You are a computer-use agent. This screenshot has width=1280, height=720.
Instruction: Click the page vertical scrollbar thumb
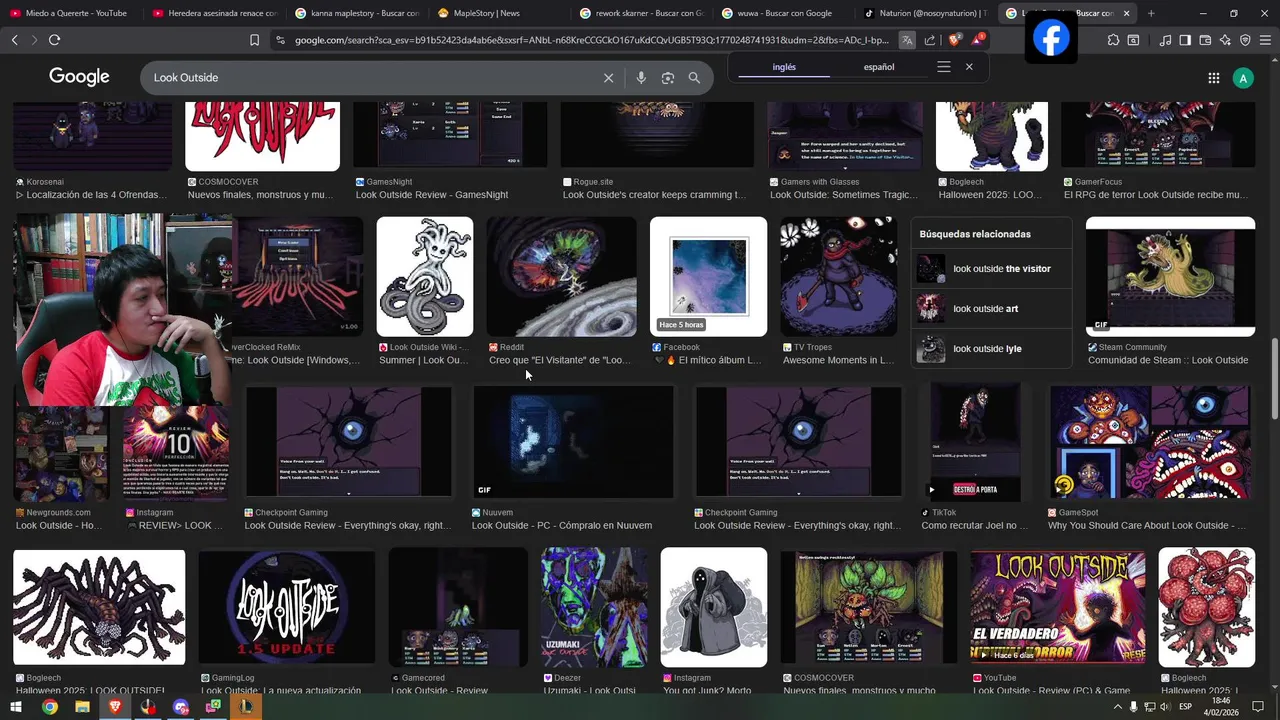pos(1274,380)
